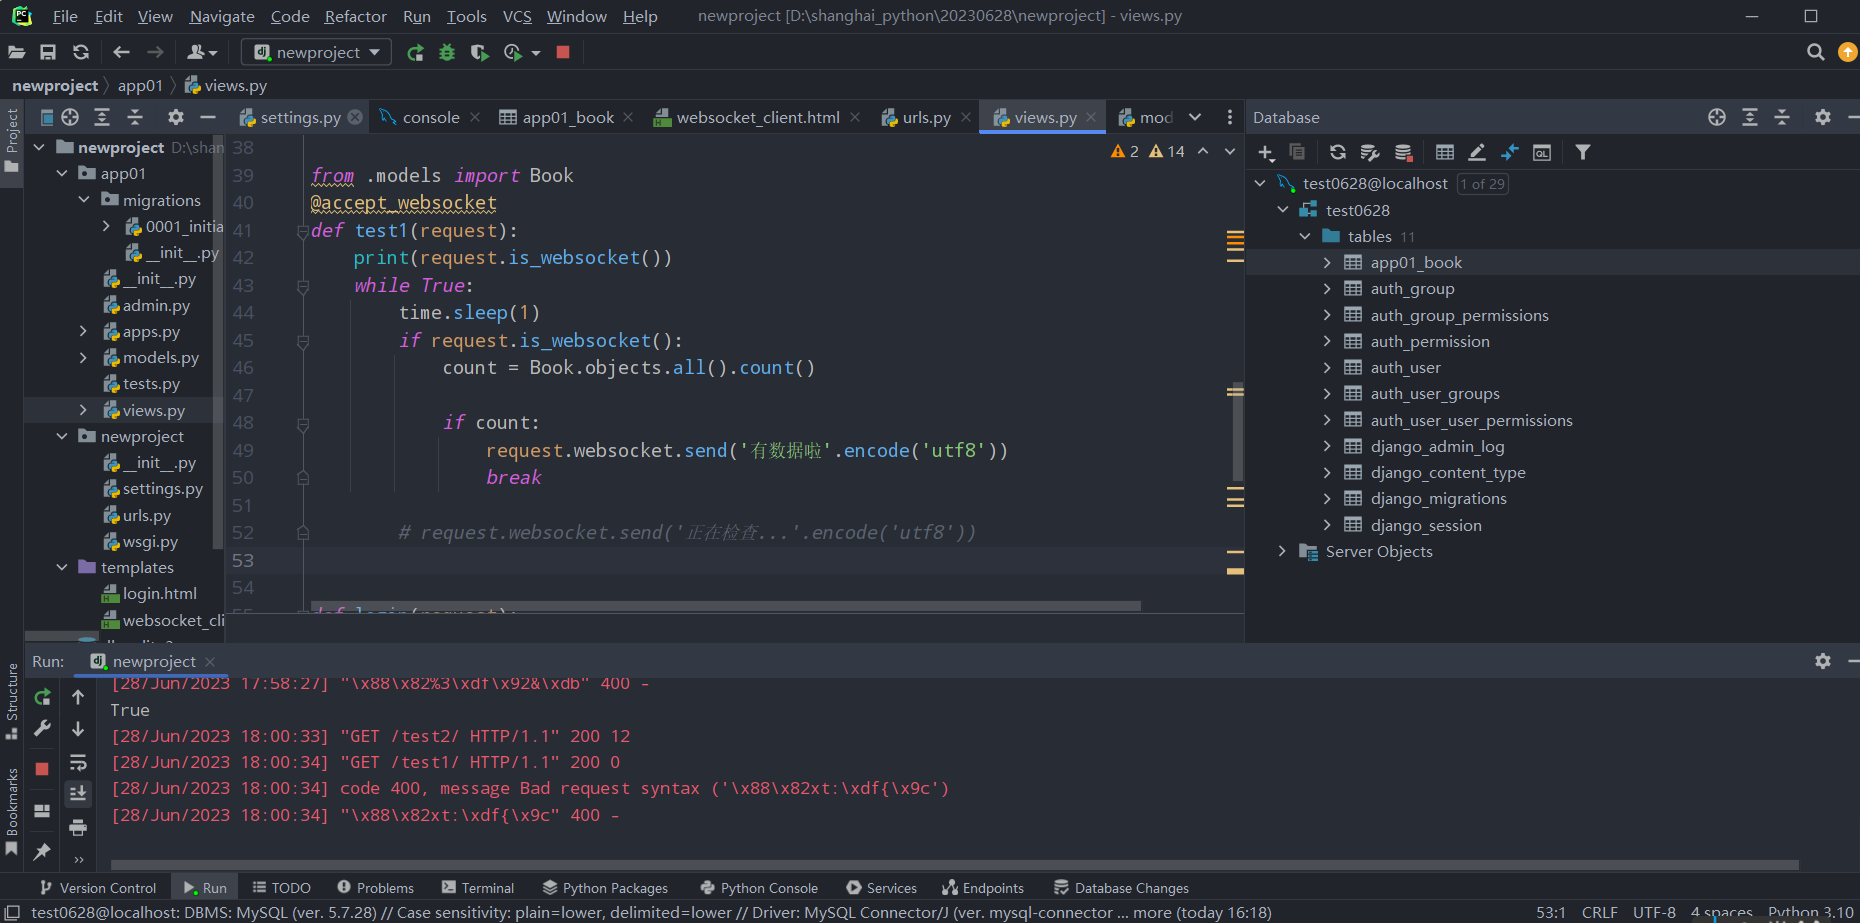1860x923 pixels.
Task: Click app01 in the breadcrumb
Action: pyautogui.click(x=140, y=85)
